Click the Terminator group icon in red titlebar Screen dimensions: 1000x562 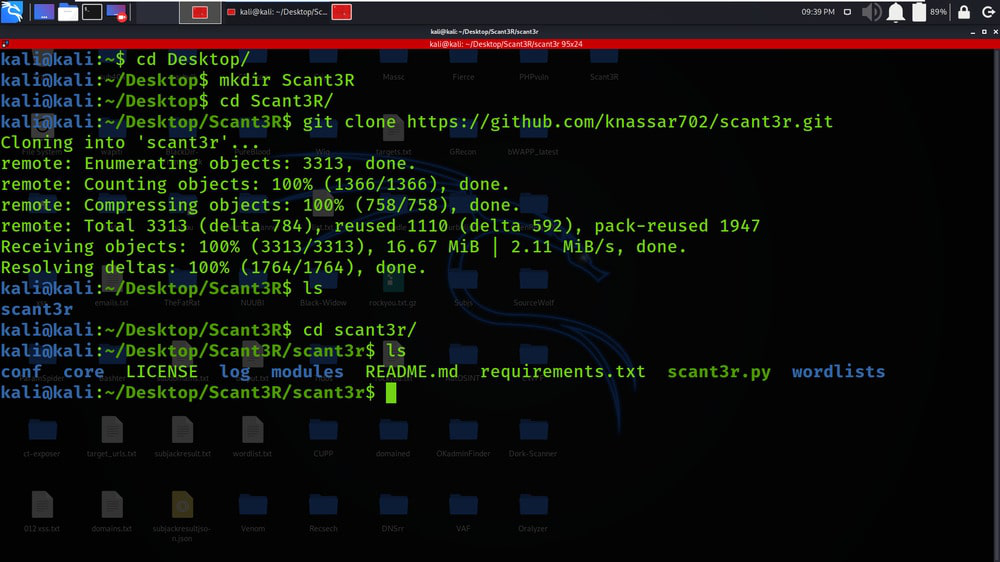click(5, 44)
